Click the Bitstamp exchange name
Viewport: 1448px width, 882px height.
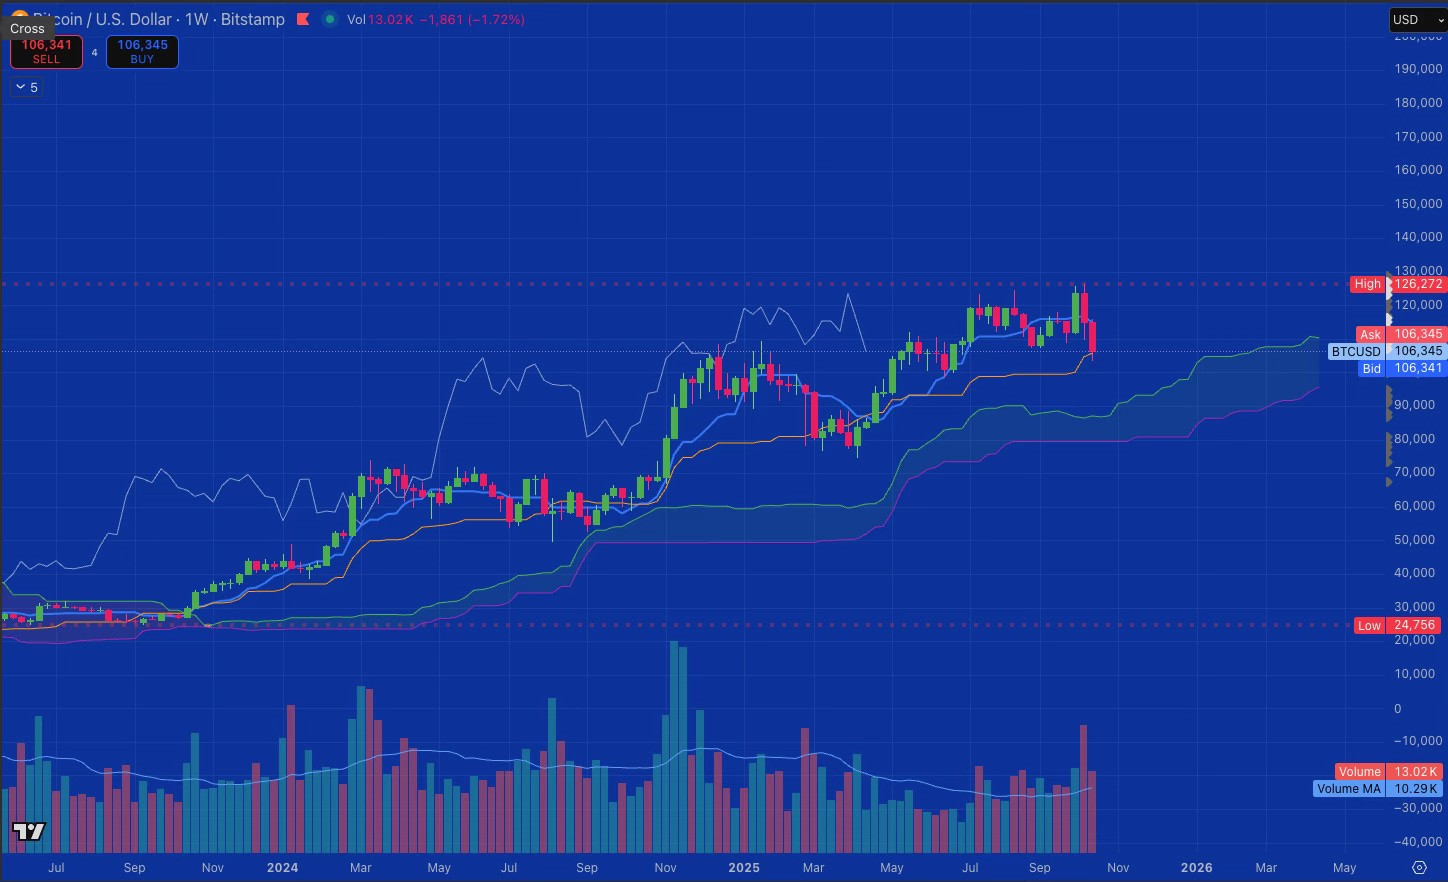pos(252,19)
